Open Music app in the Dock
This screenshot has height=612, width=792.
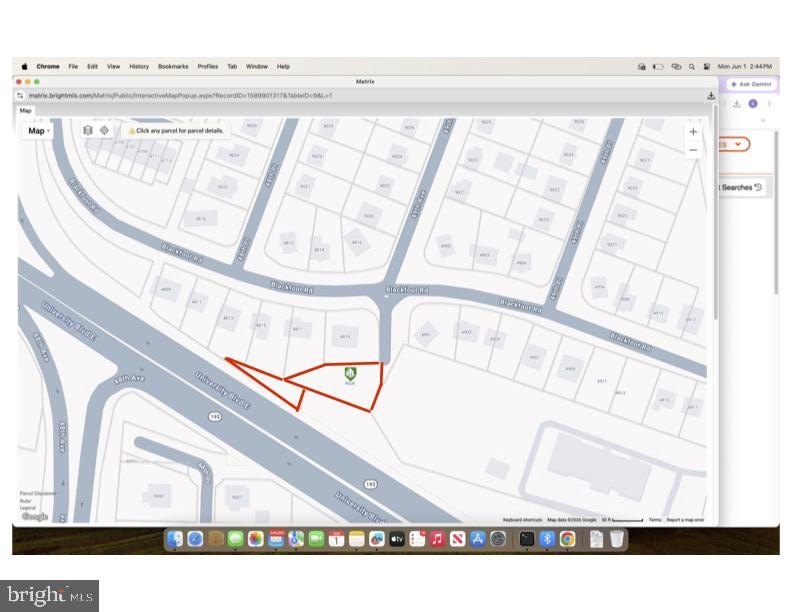point(437,539)
